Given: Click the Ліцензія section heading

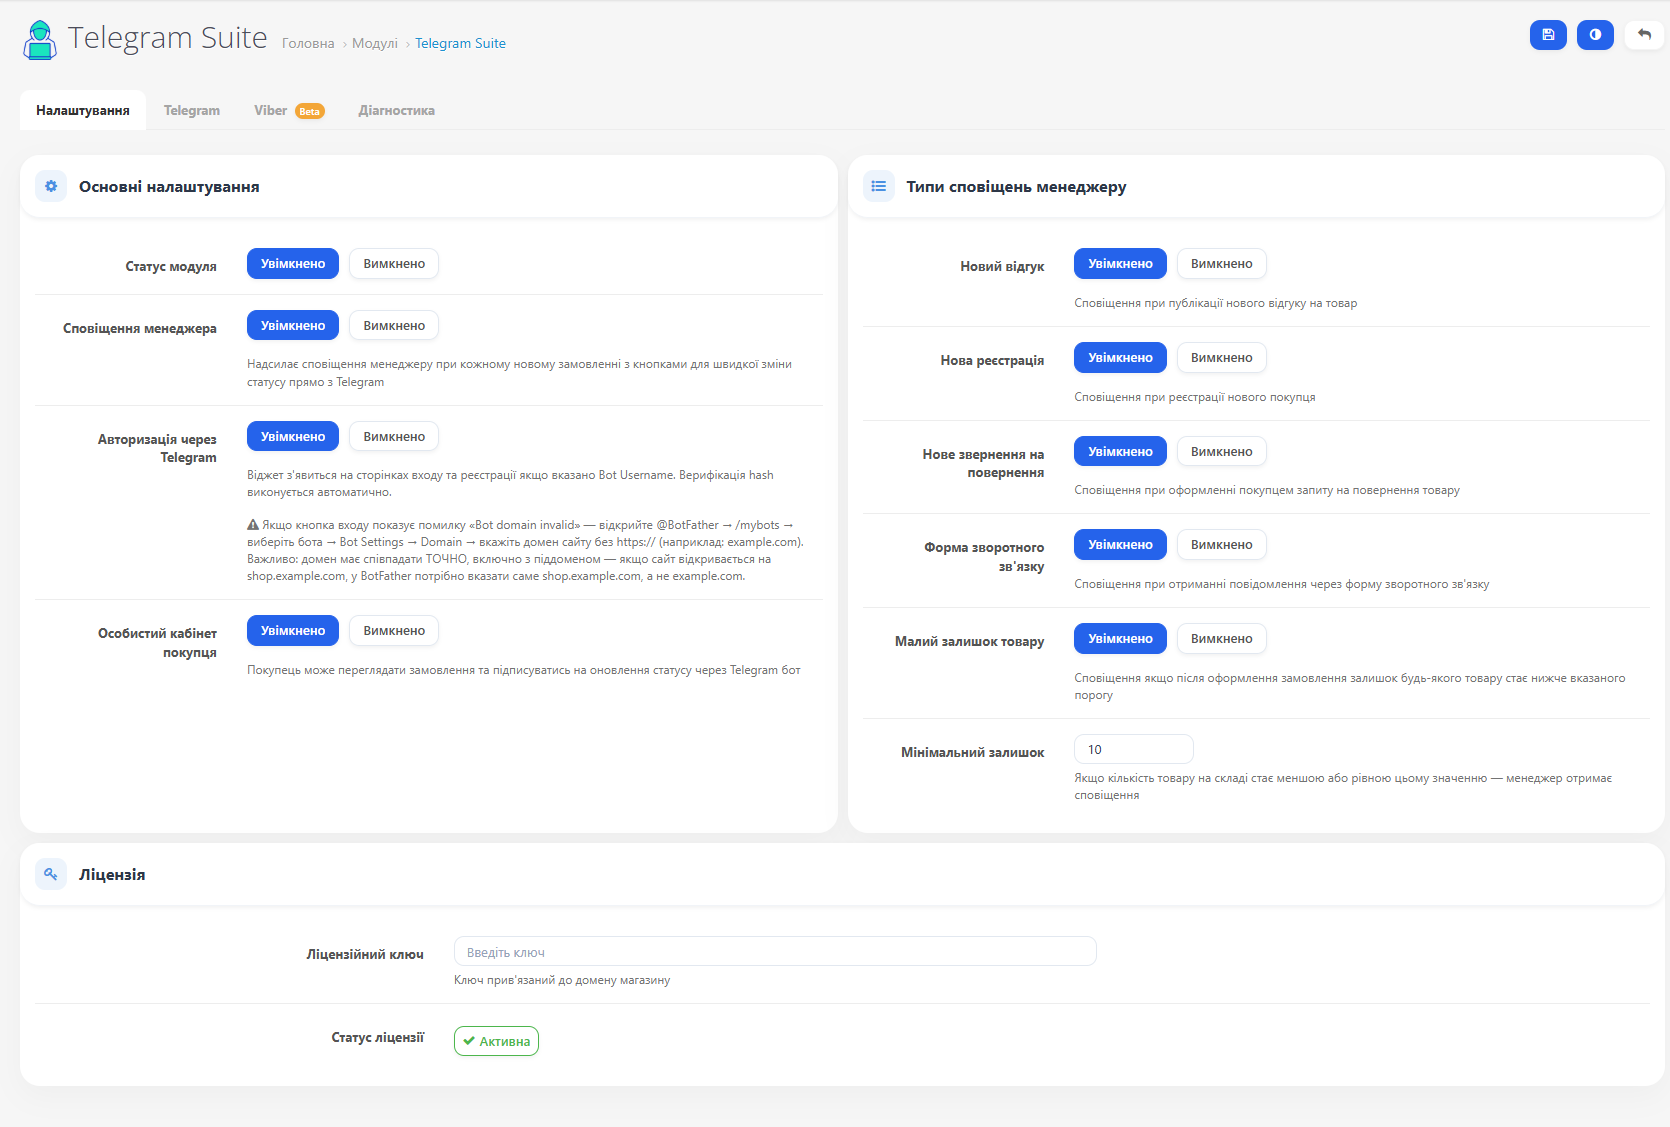Looking at the screenshot, I should [x=112, y=875].
